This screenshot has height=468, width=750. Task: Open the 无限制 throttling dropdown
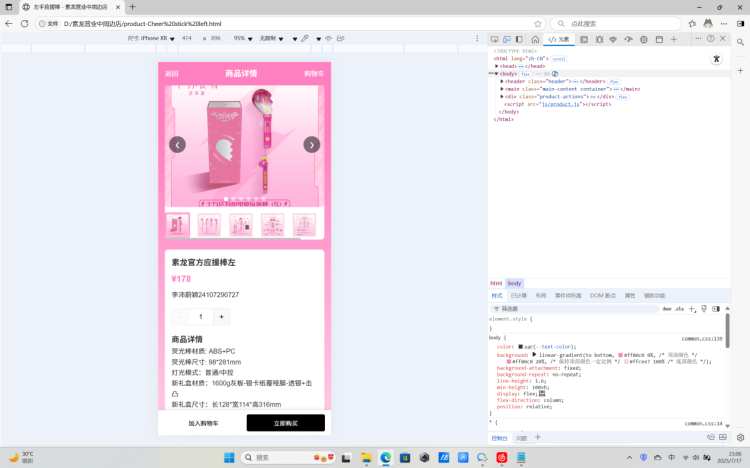(x=271, y=38)
